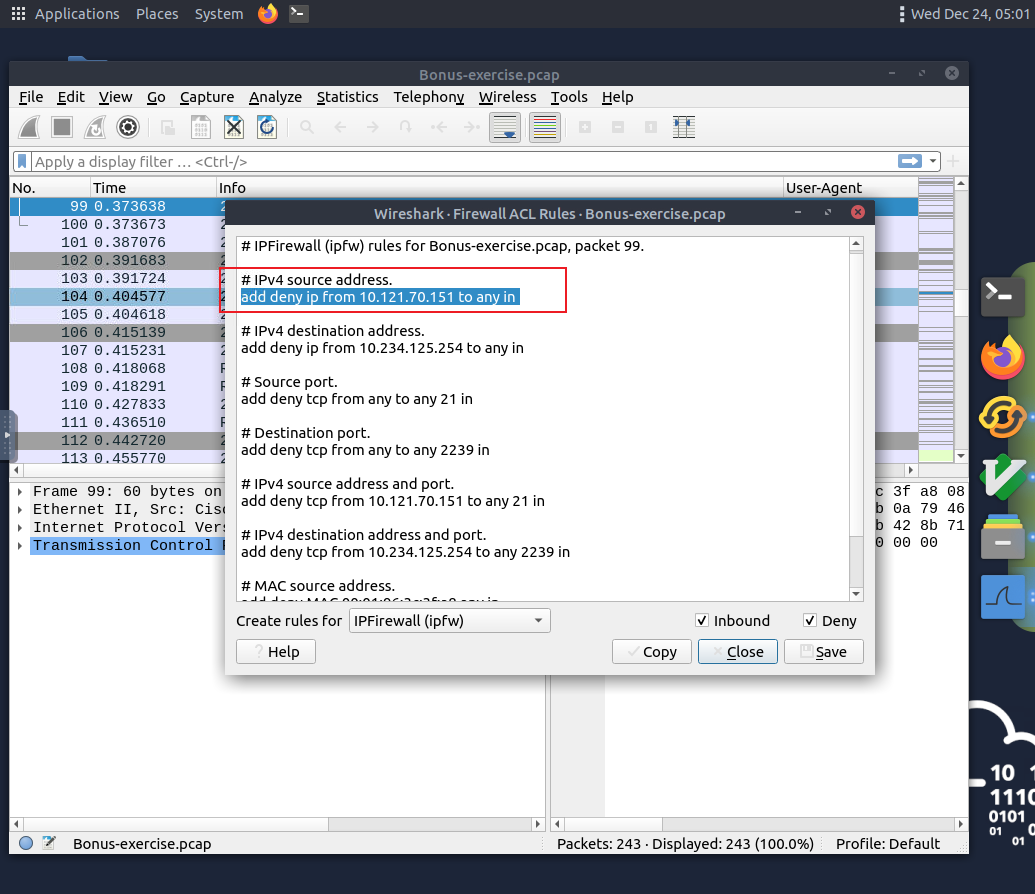
Task: Open the Analyze menu
Action: 275,97
